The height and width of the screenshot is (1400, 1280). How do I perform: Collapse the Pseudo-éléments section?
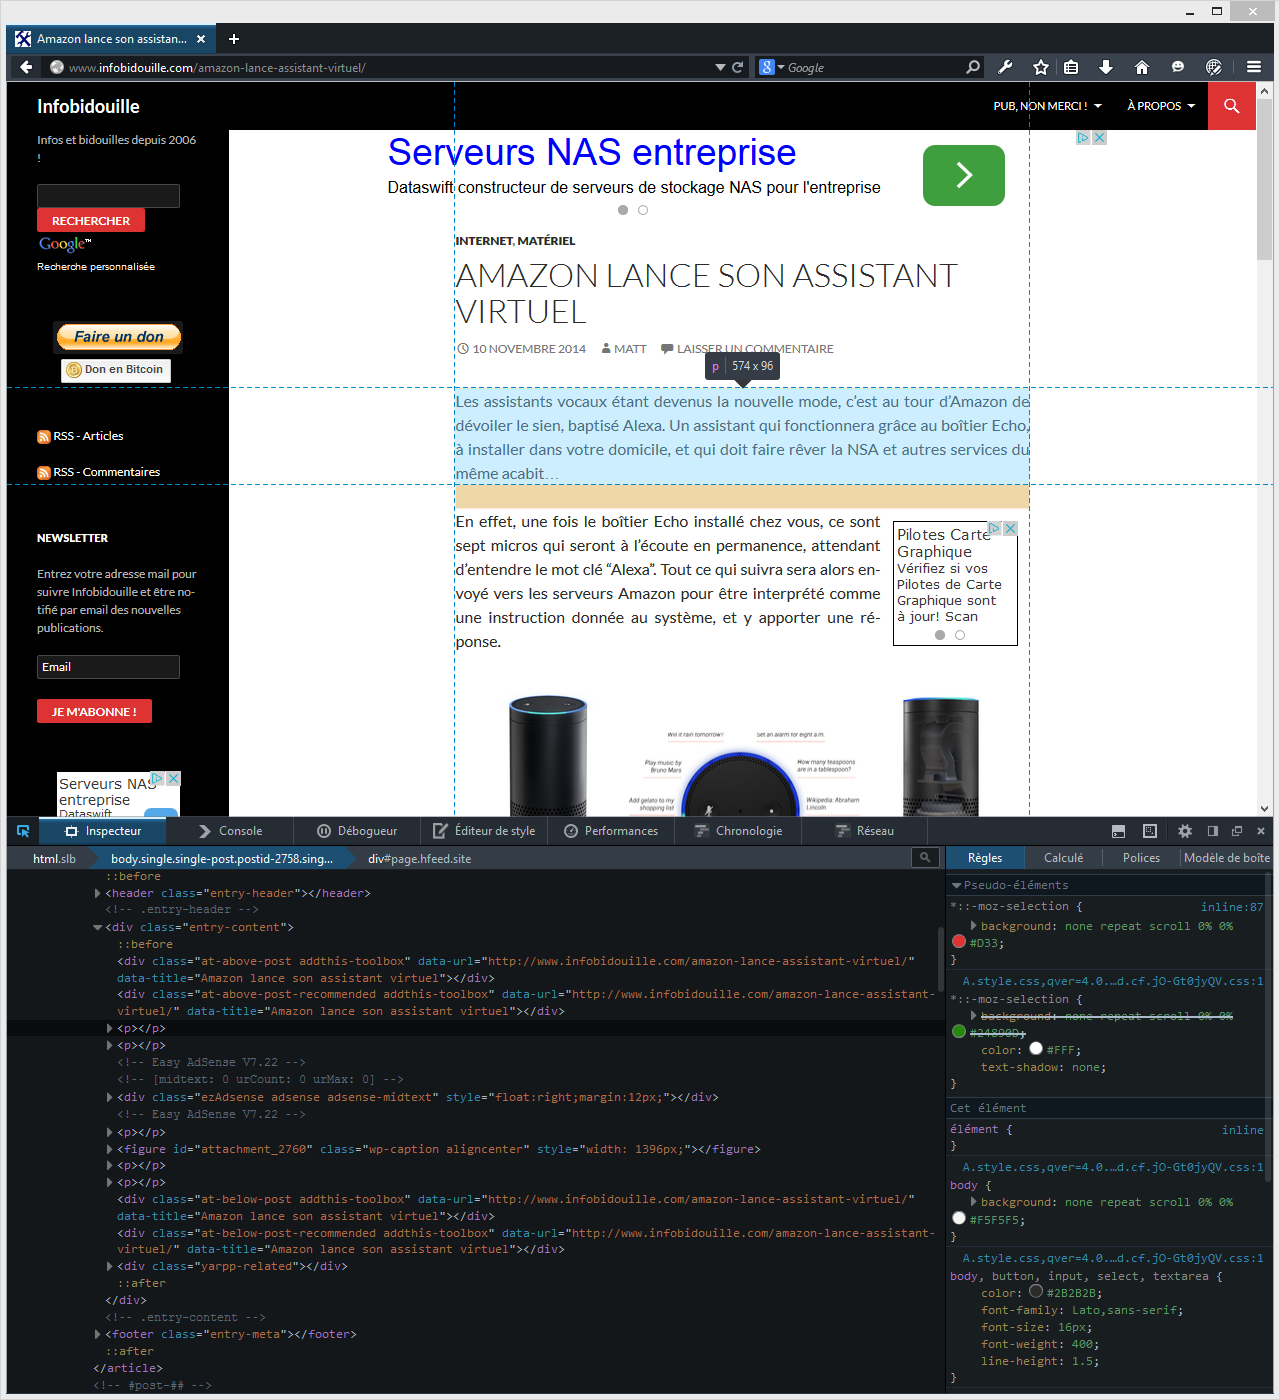[x=956, y=885]
